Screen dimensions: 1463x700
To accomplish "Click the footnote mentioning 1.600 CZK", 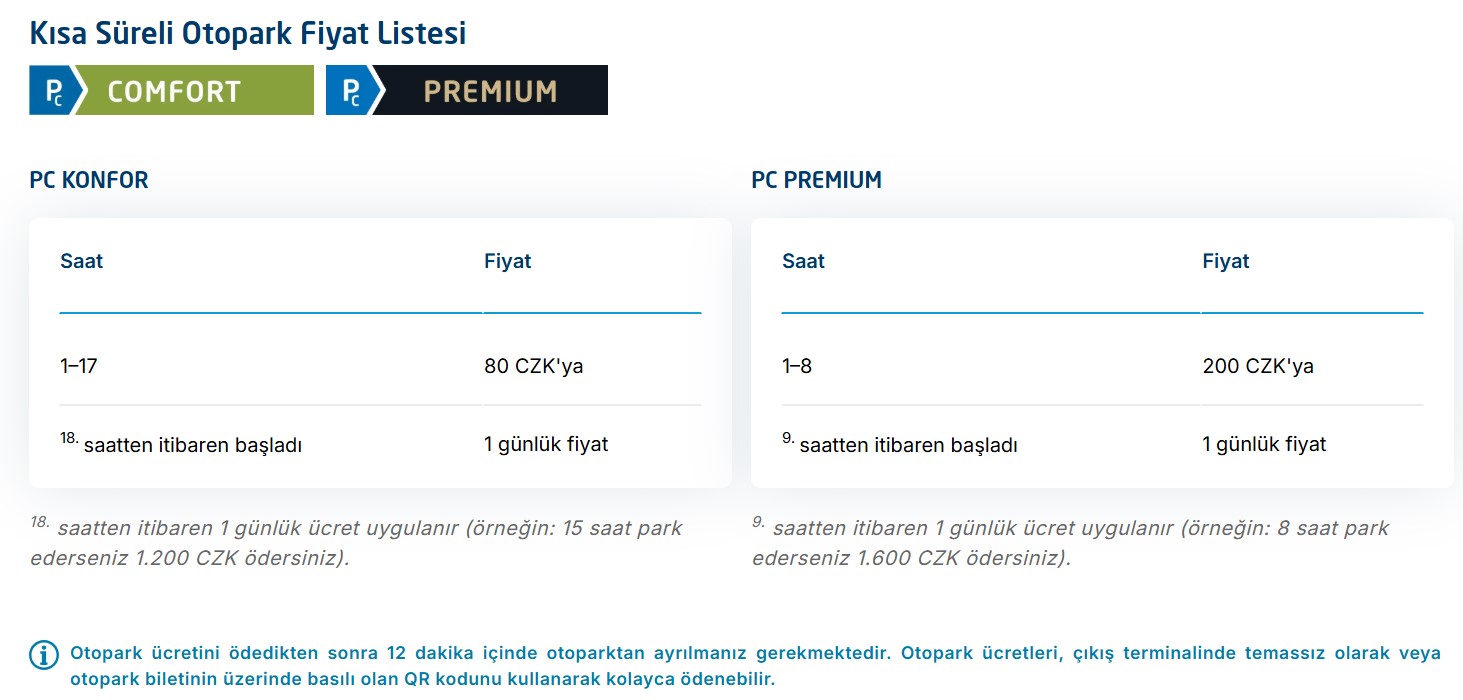I will pos(1070,542).
